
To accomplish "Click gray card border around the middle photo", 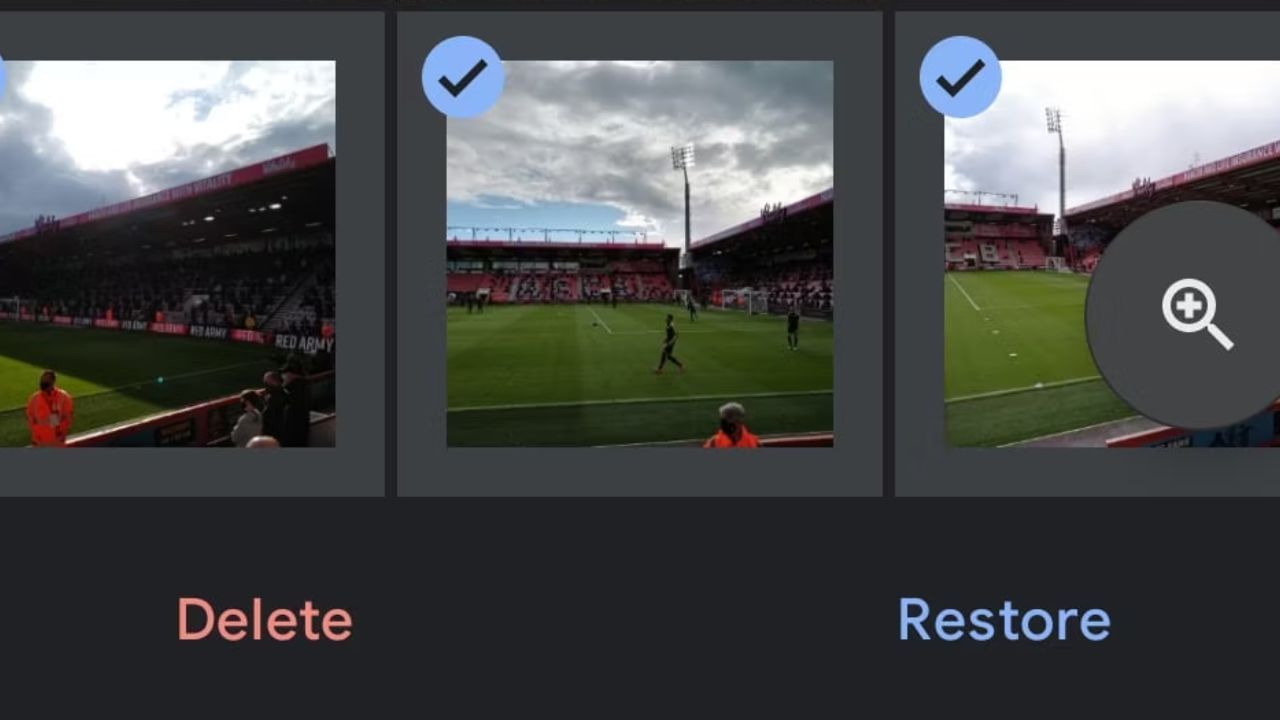I will click(640, 471).
